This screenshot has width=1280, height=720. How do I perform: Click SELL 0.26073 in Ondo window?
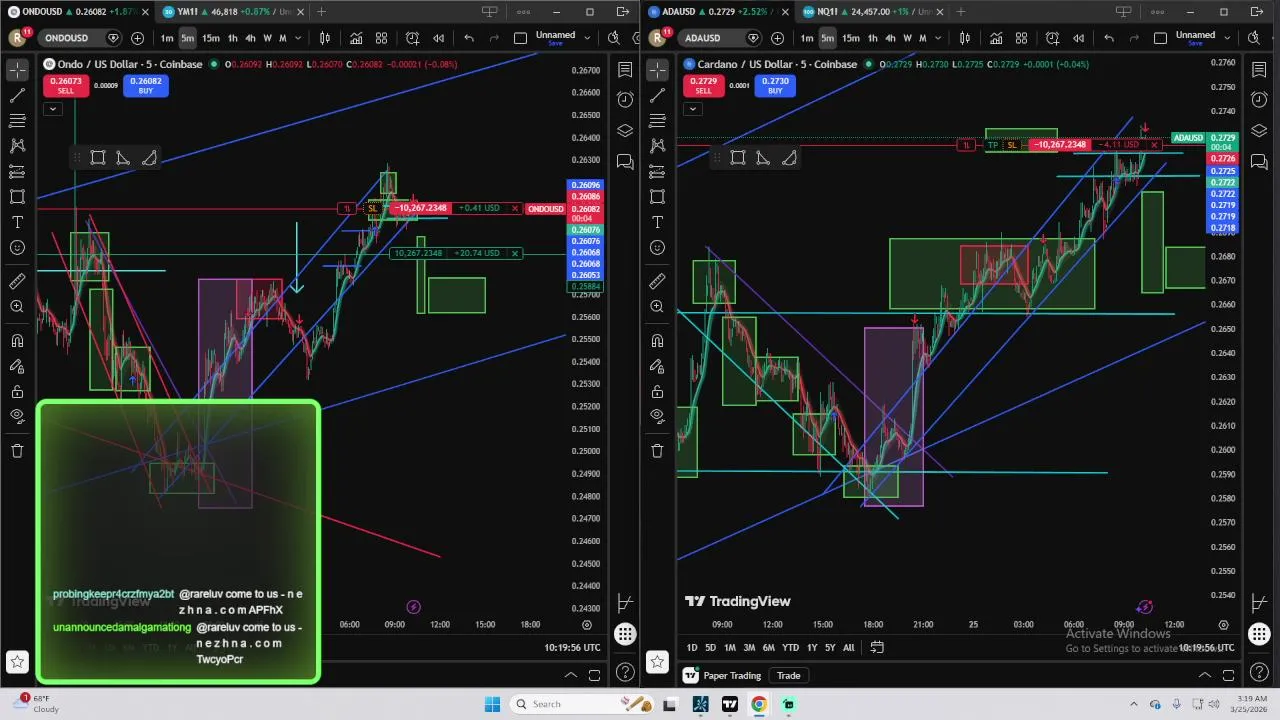65,86
